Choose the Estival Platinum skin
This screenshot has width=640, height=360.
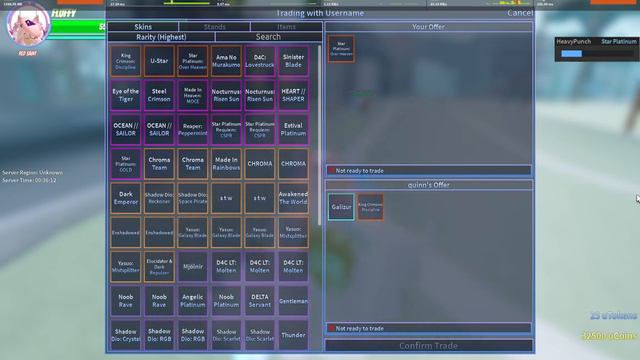point(293,129)
